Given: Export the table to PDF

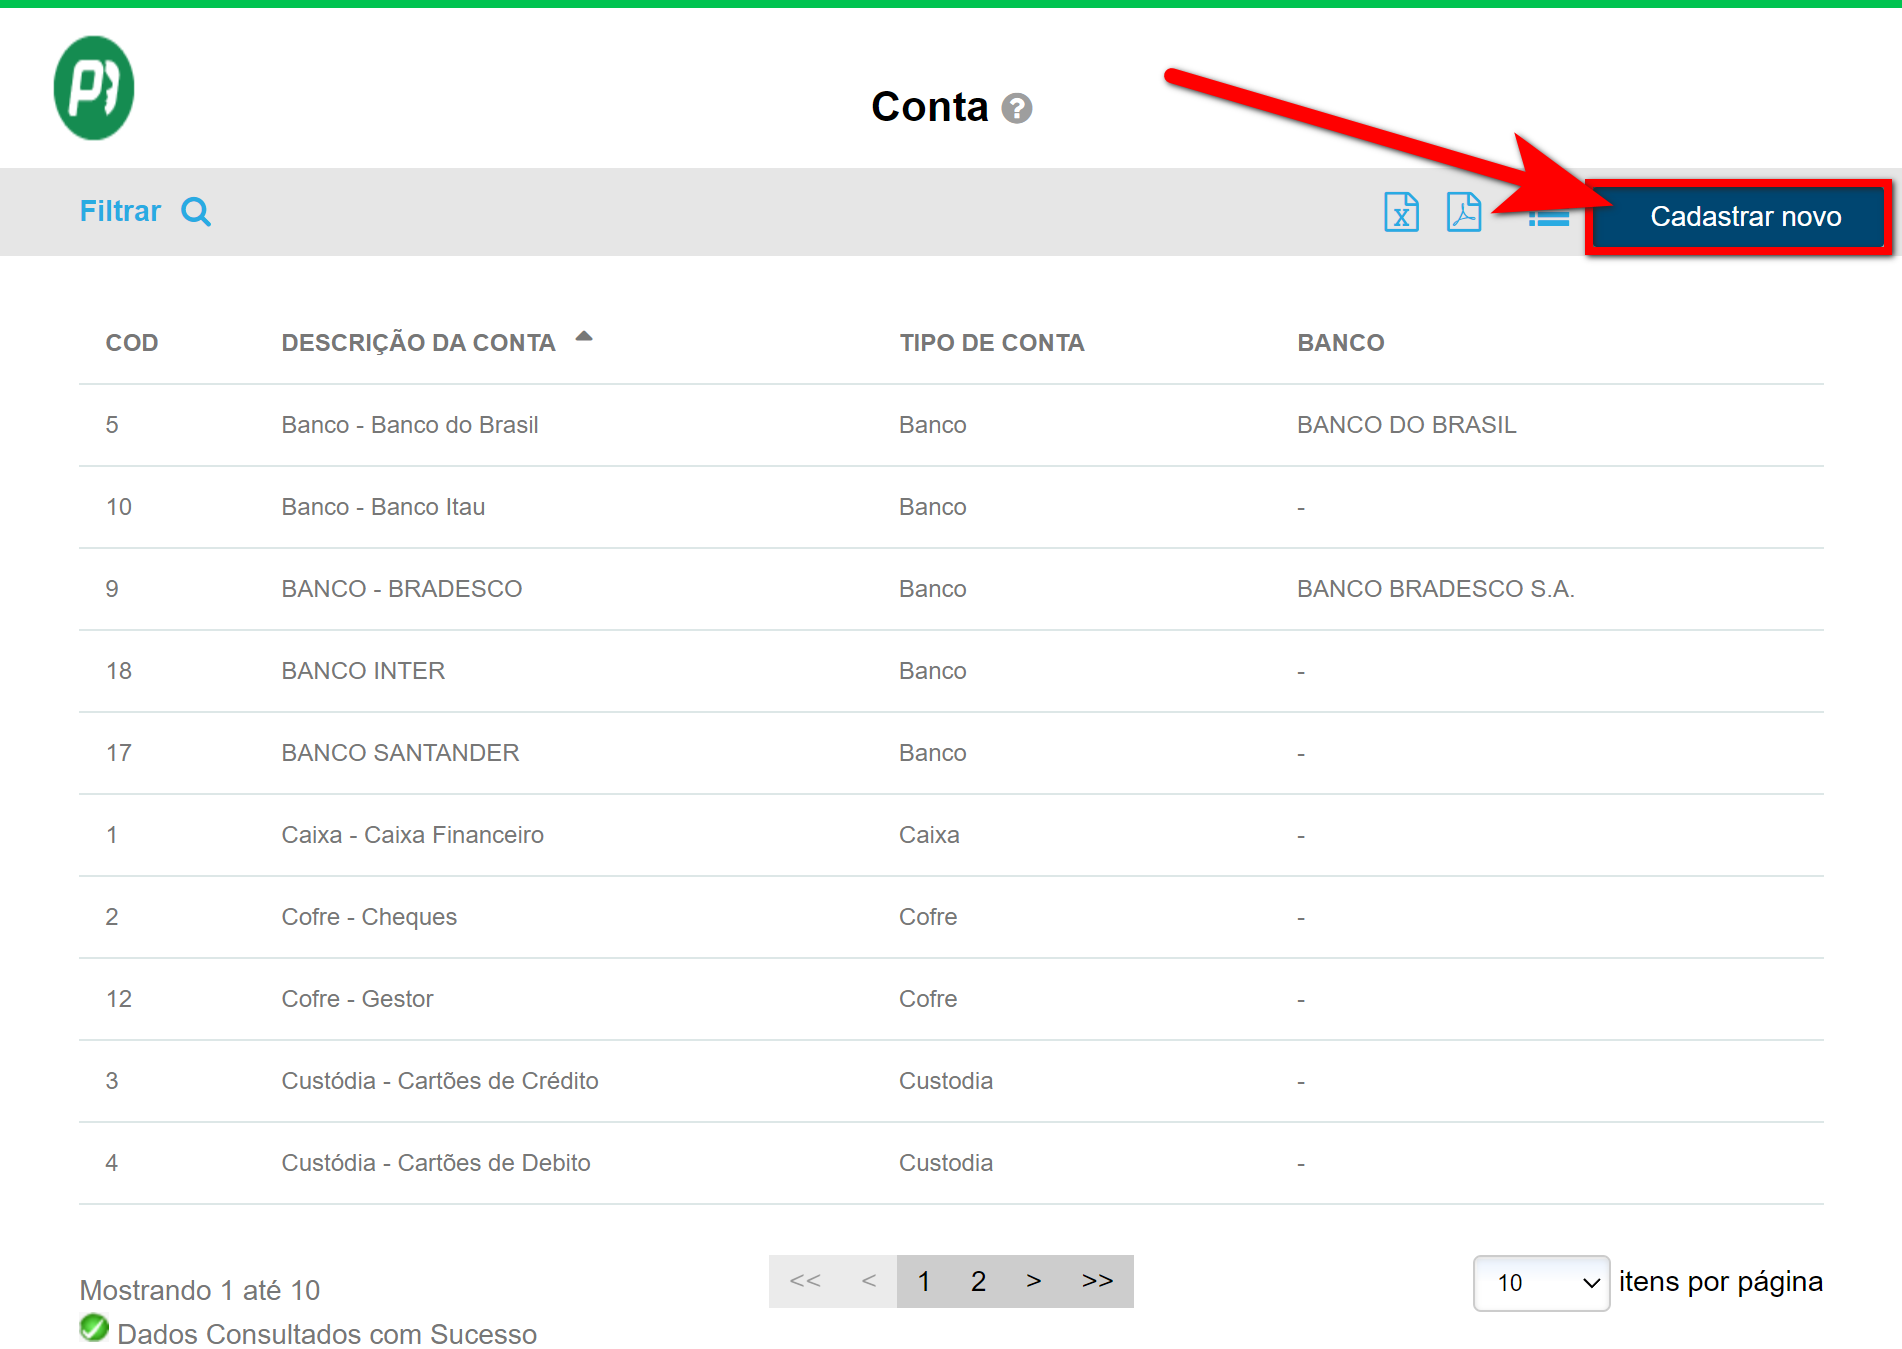Looking at the screenshot, I should [1463, 212].
